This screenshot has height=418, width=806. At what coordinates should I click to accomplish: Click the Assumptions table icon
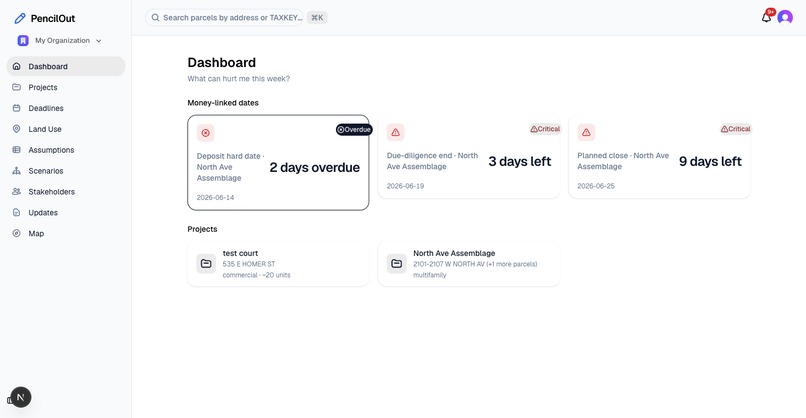16,150
